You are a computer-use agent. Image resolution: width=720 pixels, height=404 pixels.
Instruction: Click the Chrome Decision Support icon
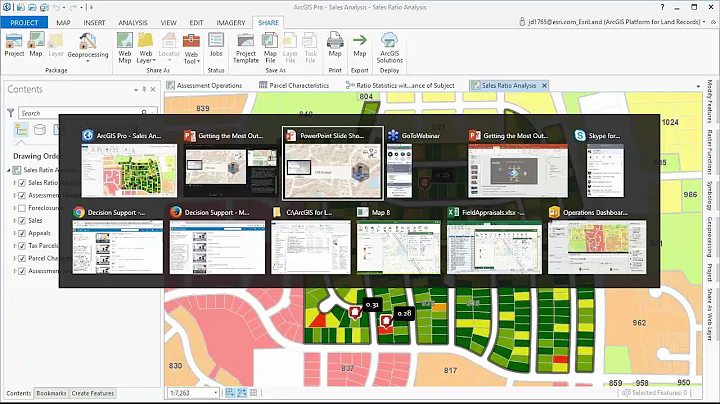[79, 212]
